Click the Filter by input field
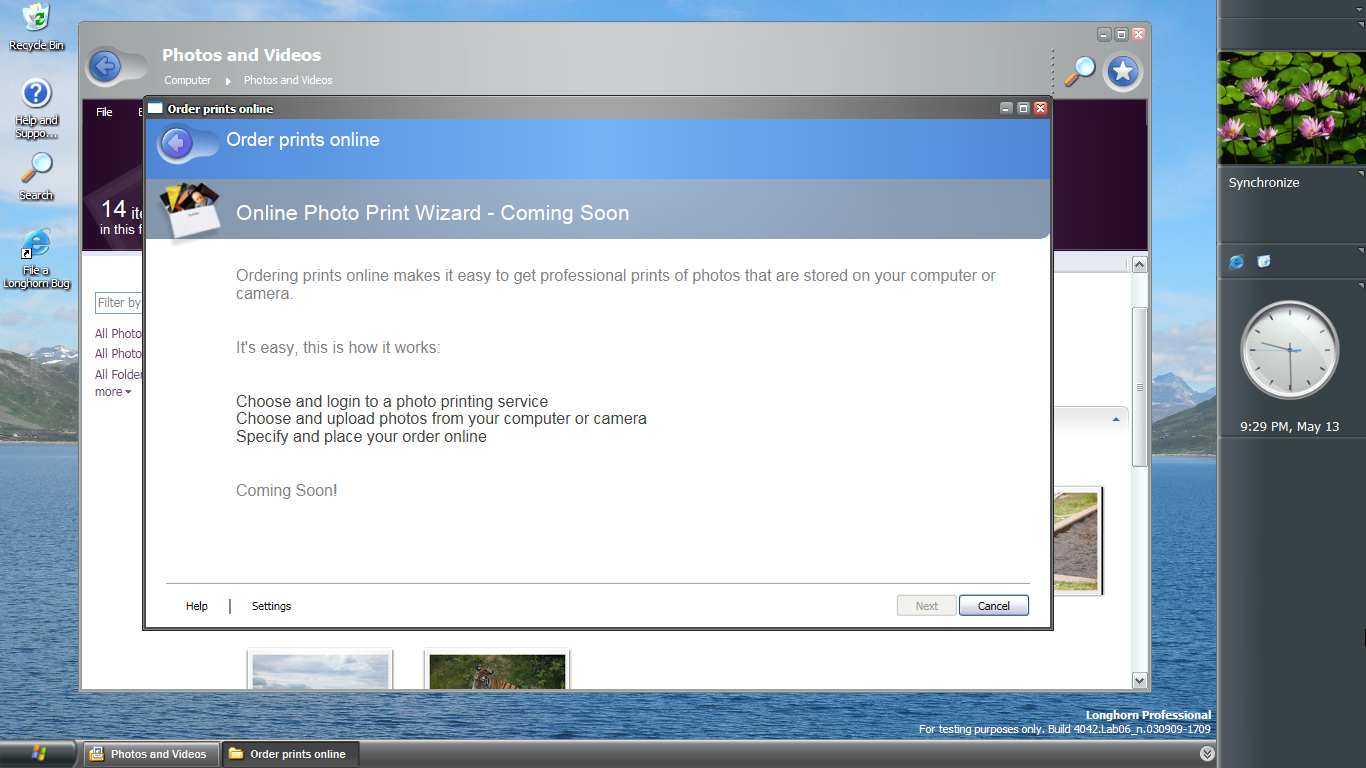 coord(119,302)
